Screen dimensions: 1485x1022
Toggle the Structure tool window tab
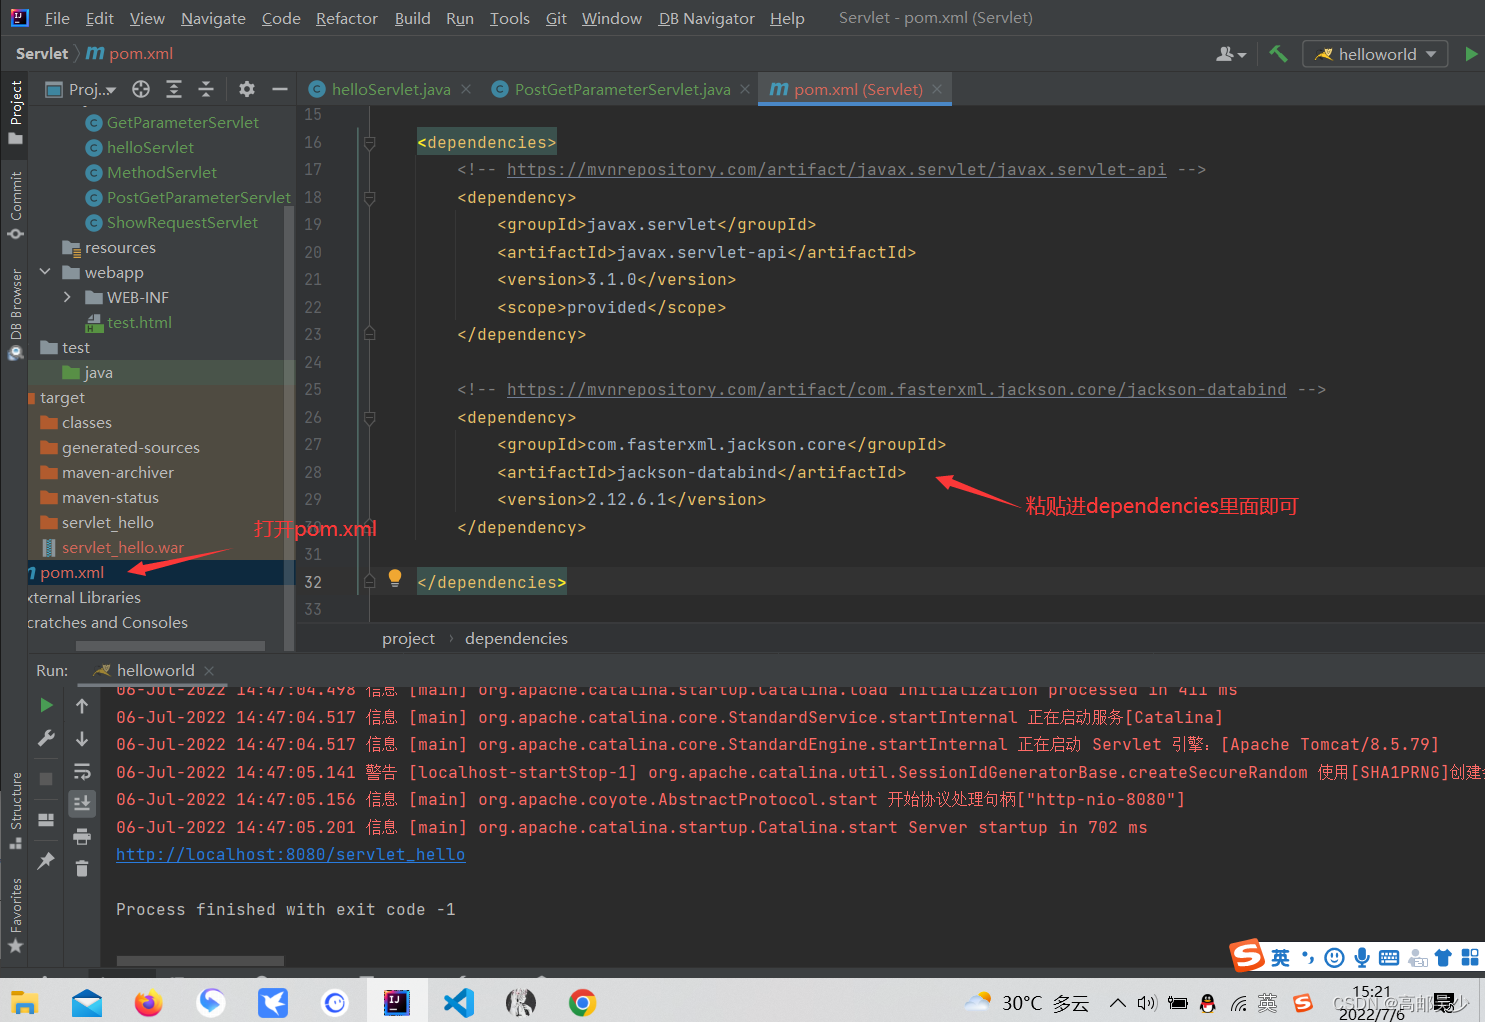pyautogui.click(x=16, y=810)
